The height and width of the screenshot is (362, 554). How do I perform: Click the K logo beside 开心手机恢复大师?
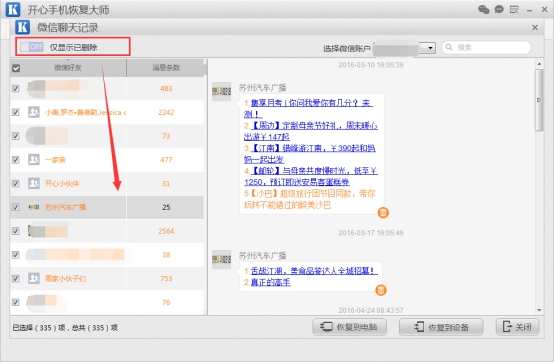(x=13, y=9)
